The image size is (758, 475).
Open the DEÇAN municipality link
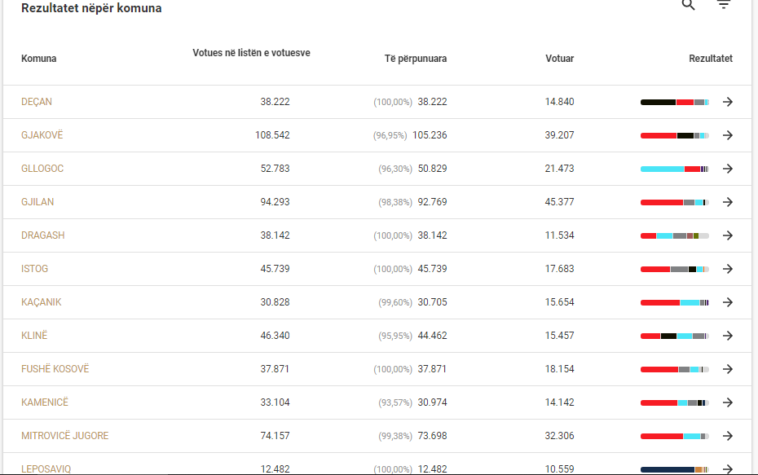coord(37,102)
